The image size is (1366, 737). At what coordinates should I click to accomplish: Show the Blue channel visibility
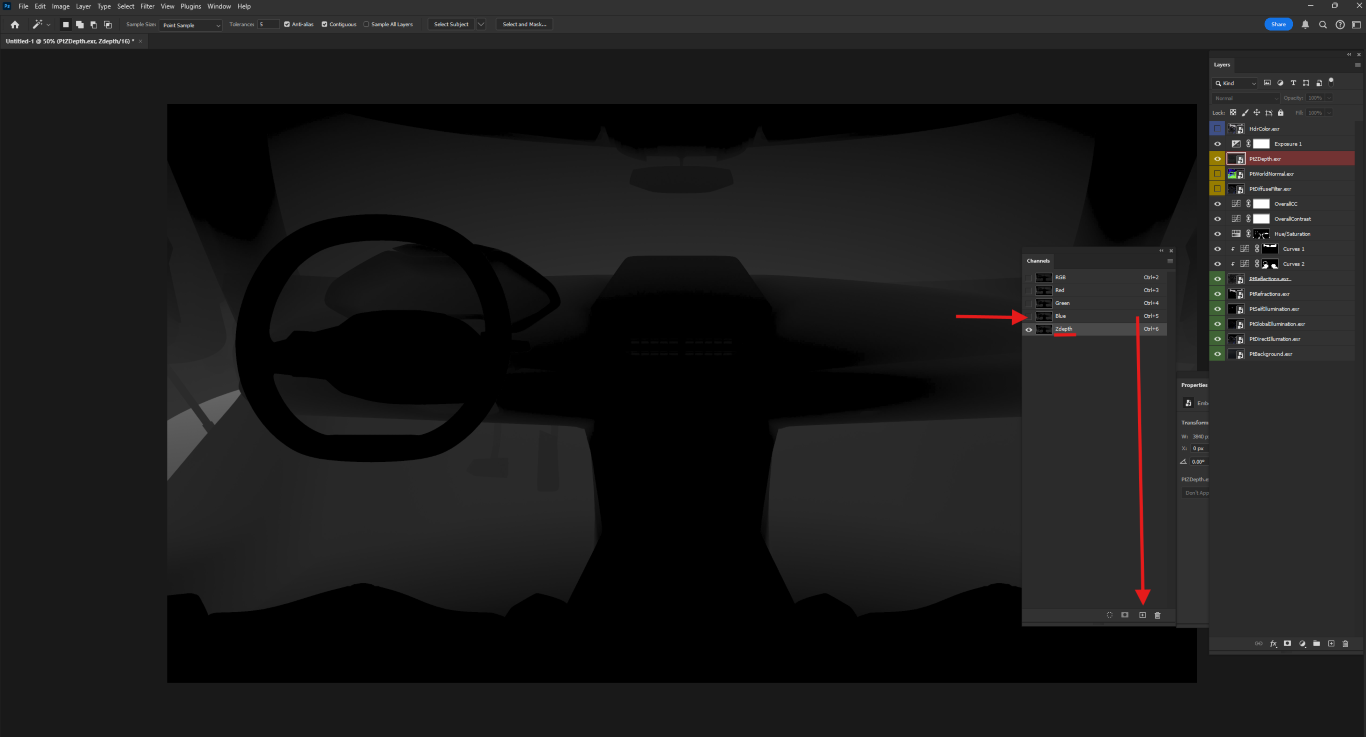pyautogui.click(x=1029, y=316)
